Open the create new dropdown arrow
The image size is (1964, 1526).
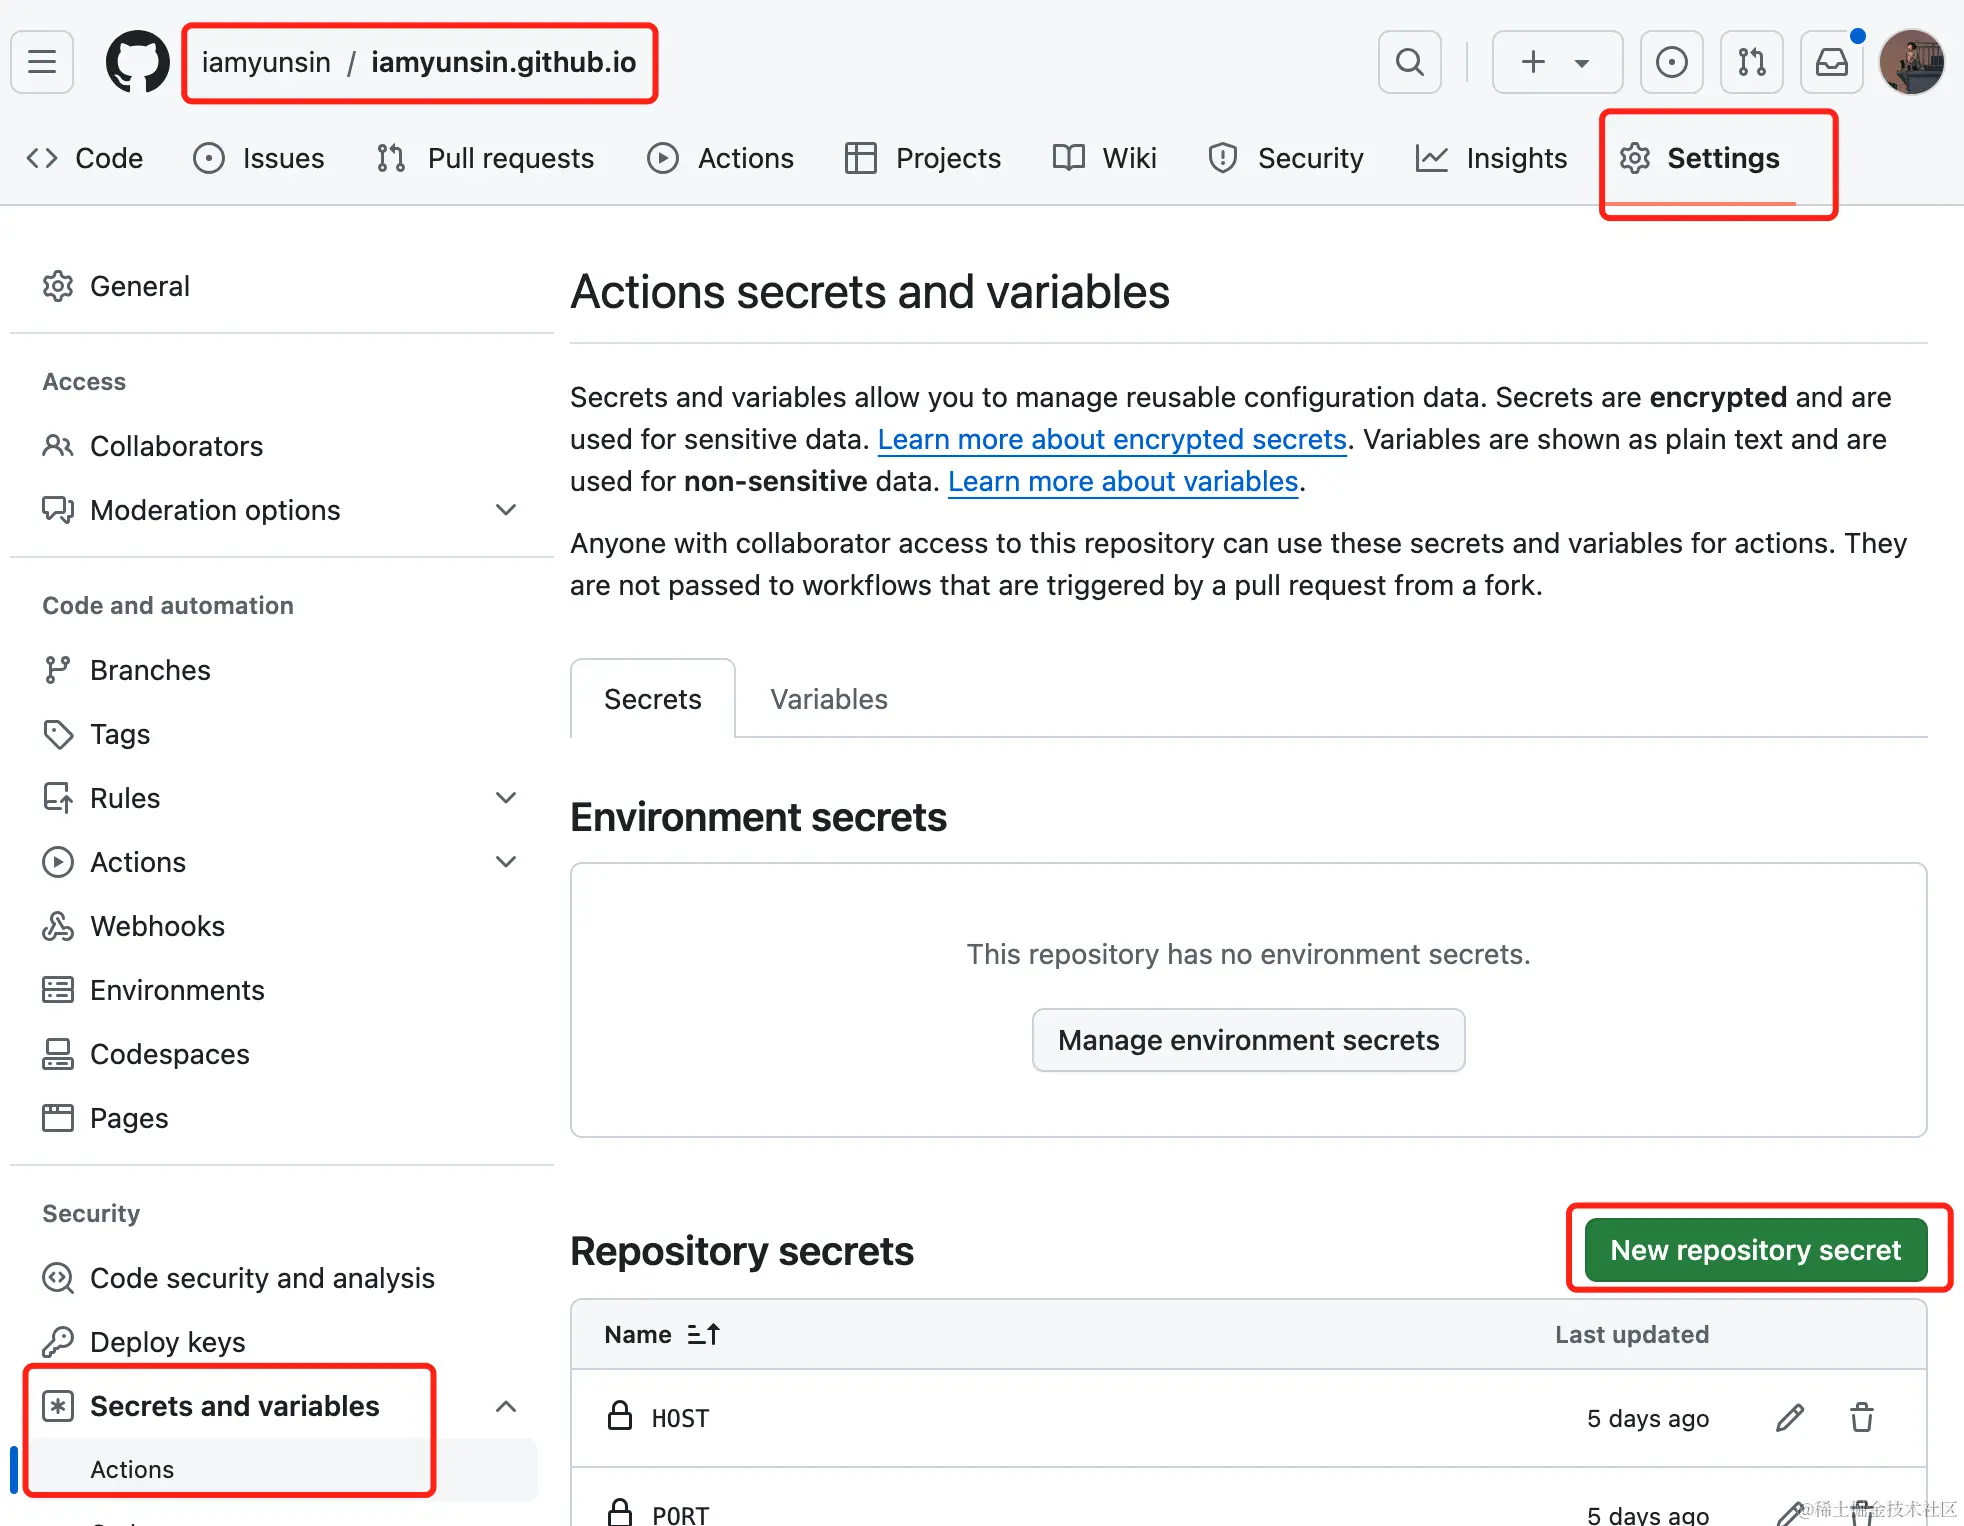[1580, 62]
